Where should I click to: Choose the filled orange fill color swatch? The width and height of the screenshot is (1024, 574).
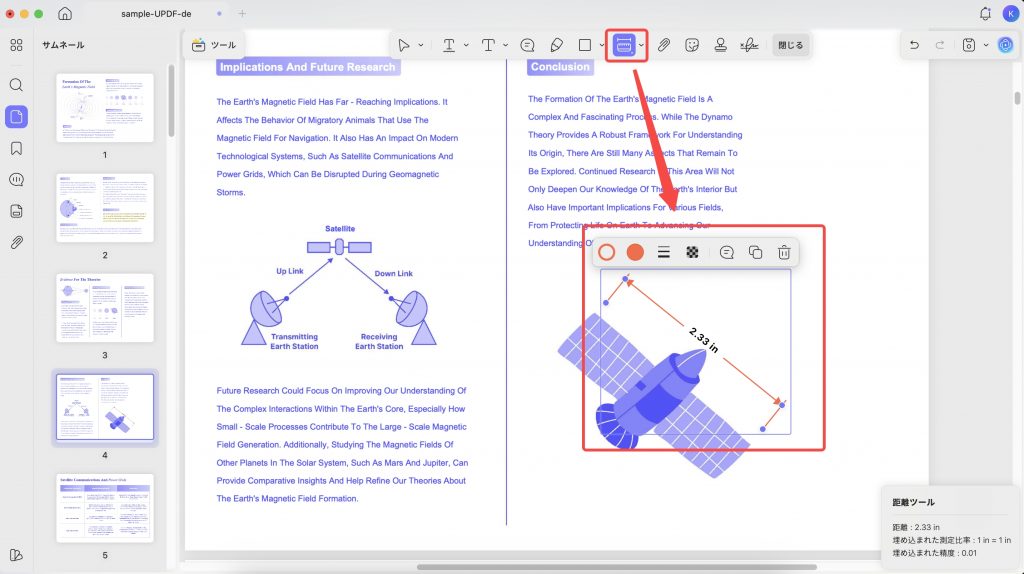point(635,253)
